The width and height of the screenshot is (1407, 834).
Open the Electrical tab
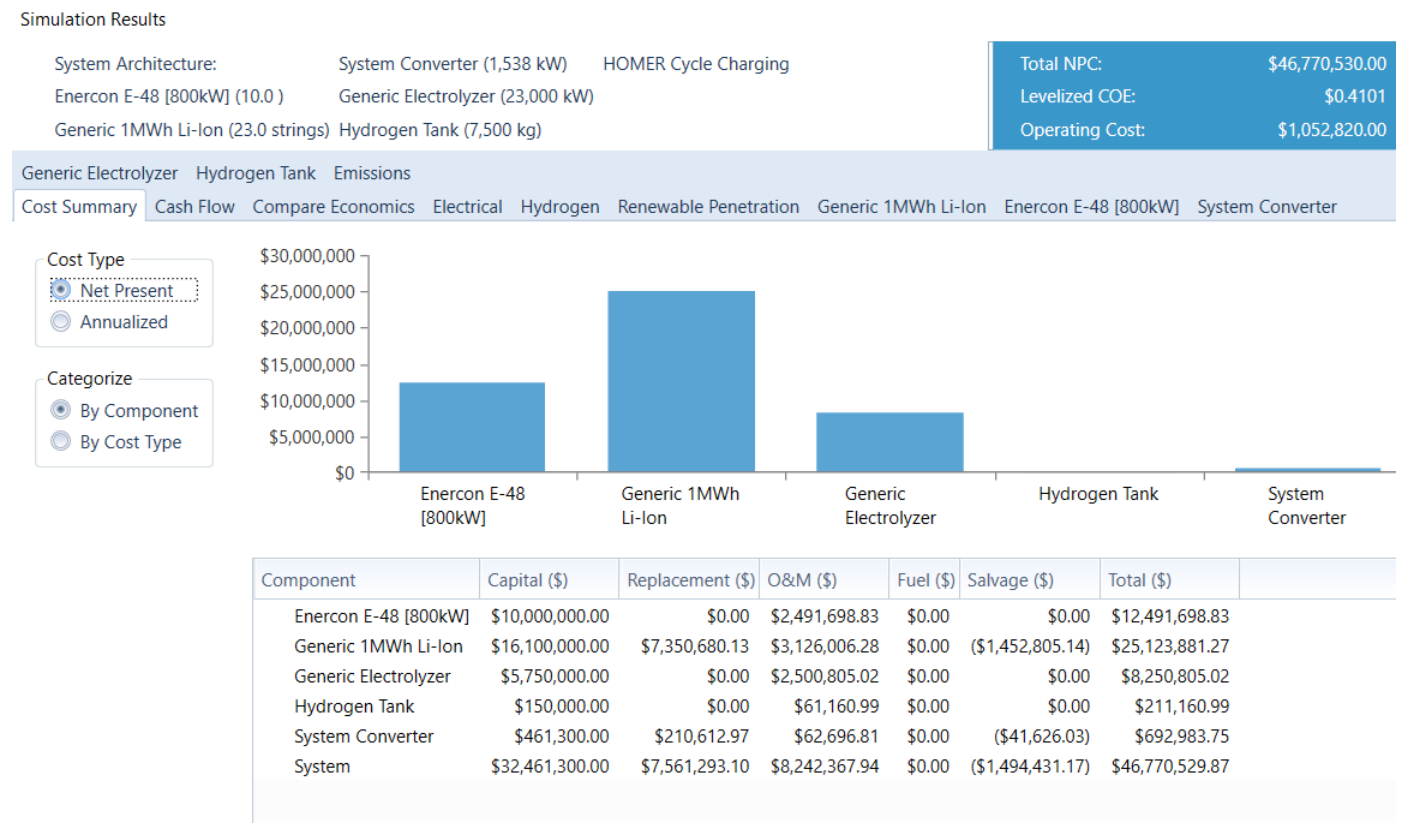coord(467,206)
